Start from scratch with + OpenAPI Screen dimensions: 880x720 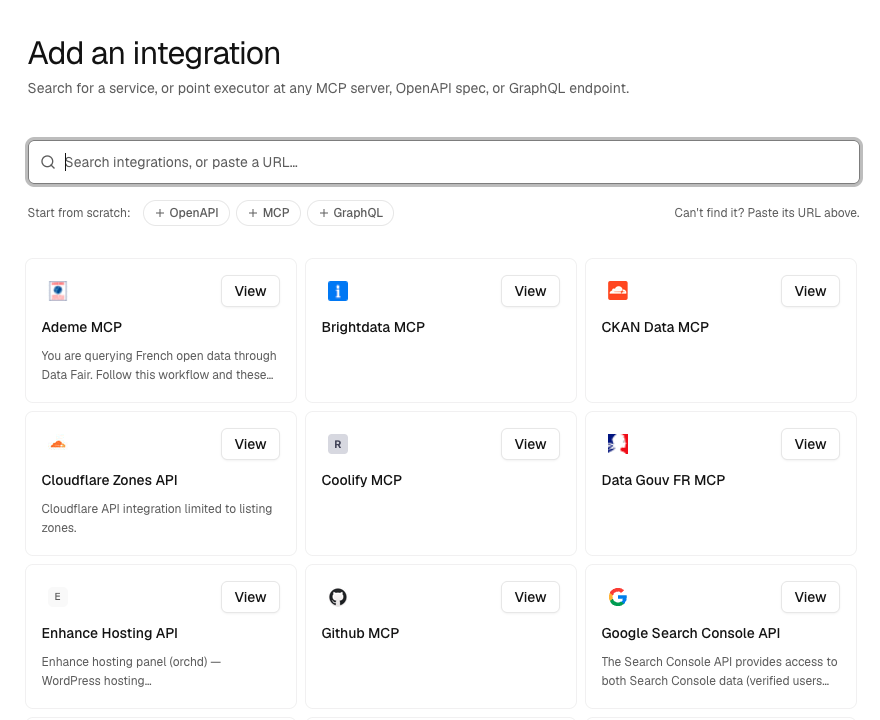point(186,213)
